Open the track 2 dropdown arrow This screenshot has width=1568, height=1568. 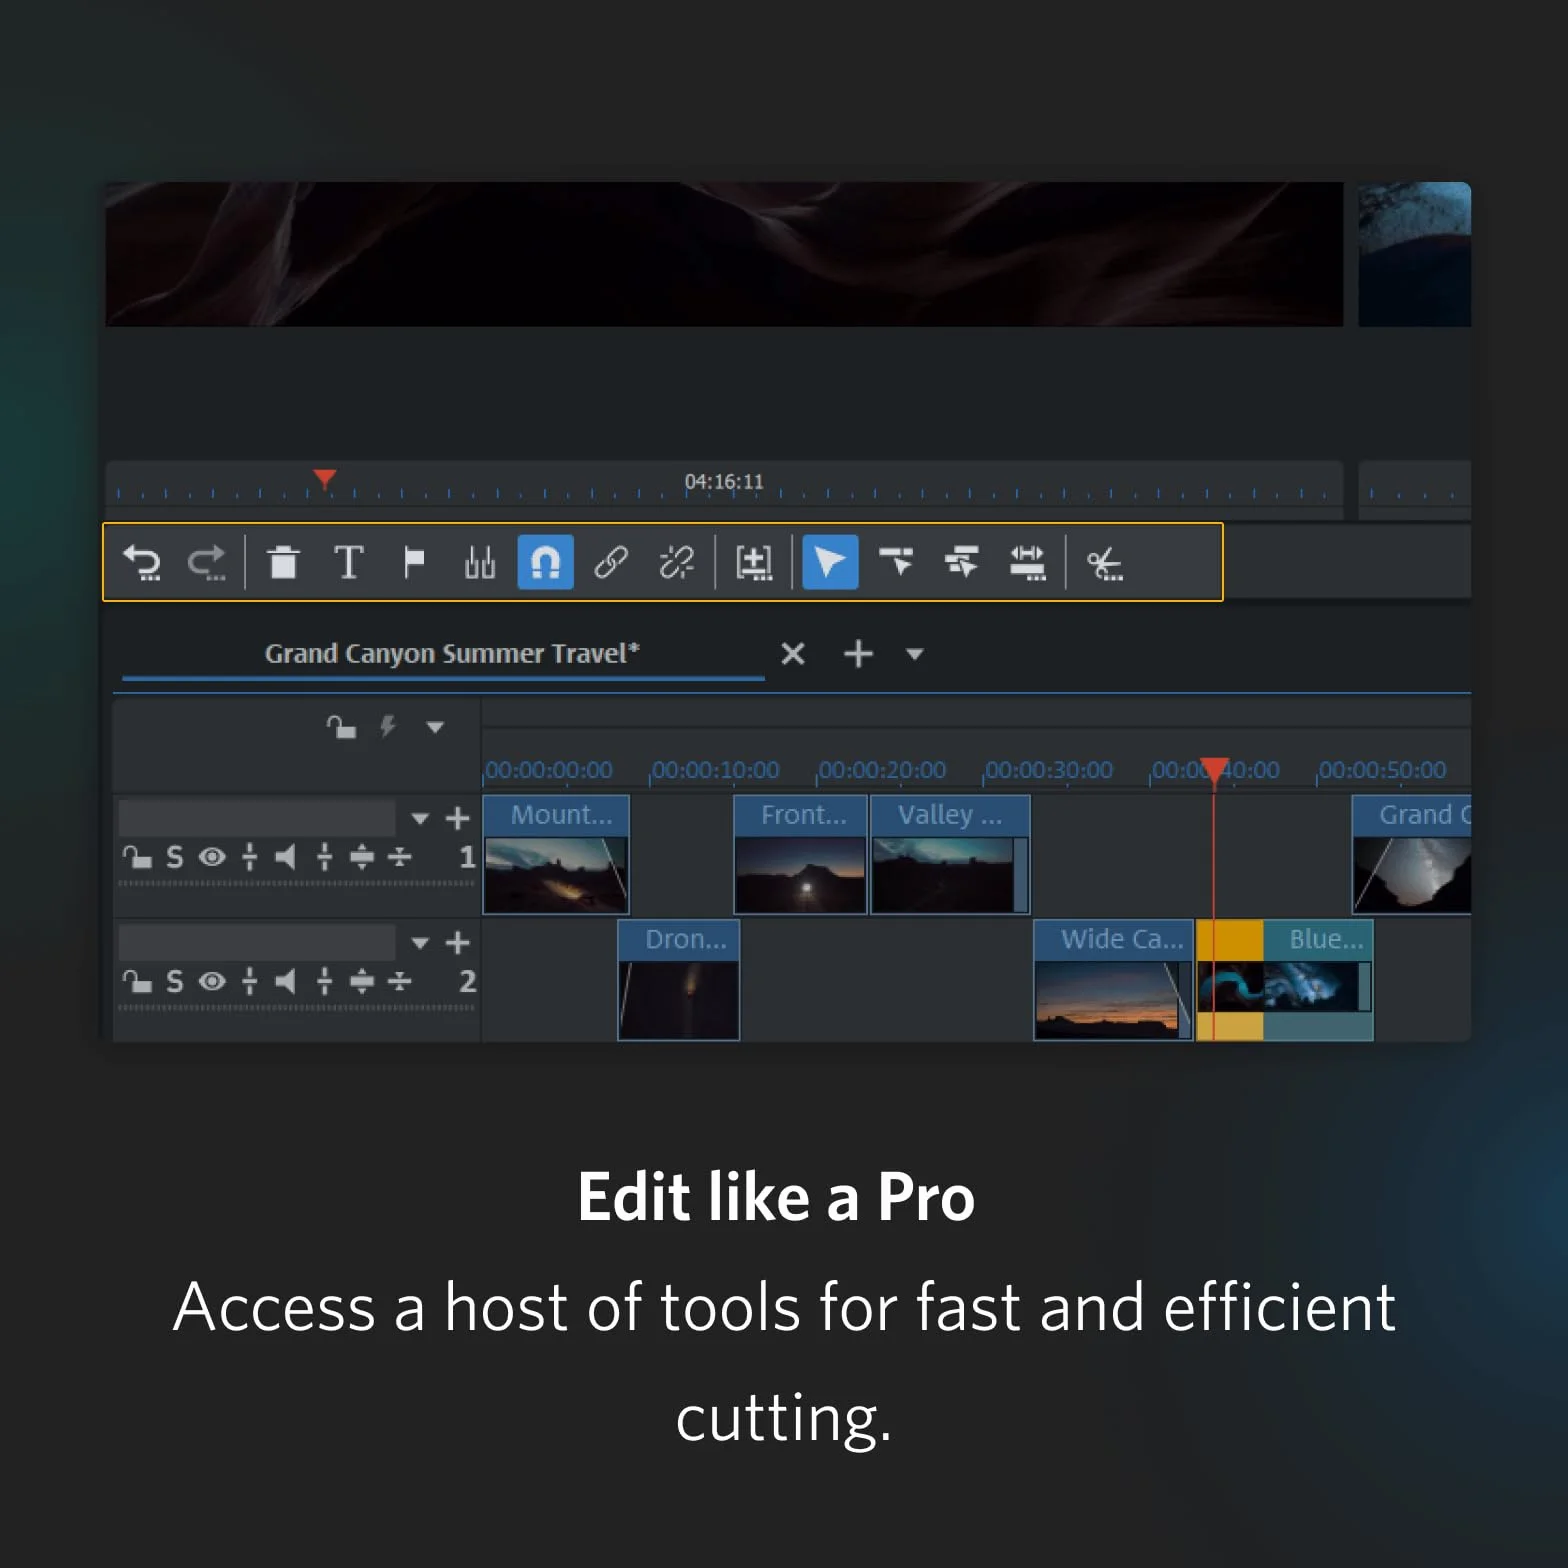tap(420, 943)
